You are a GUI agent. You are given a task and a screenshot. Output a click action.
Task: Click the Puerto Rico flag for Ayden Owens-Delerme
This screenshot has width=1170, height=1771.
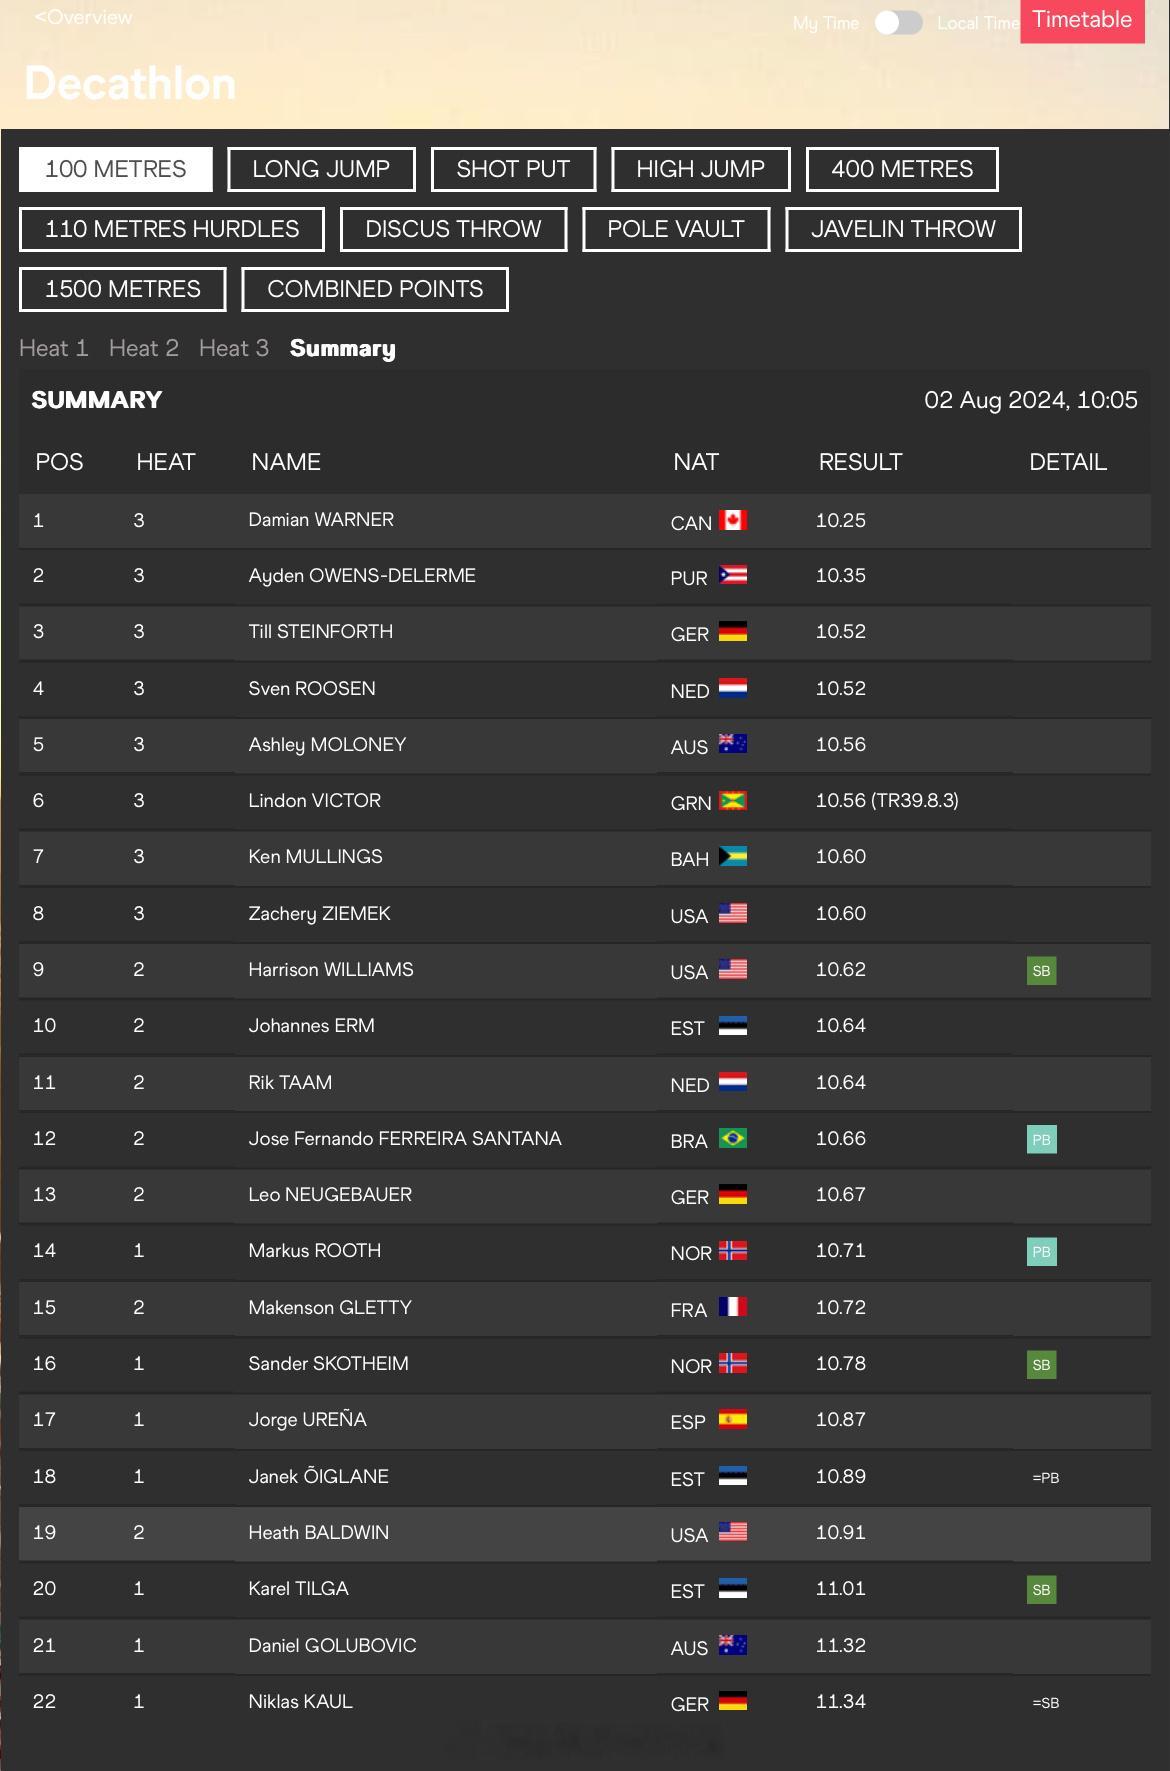[733, 575]
